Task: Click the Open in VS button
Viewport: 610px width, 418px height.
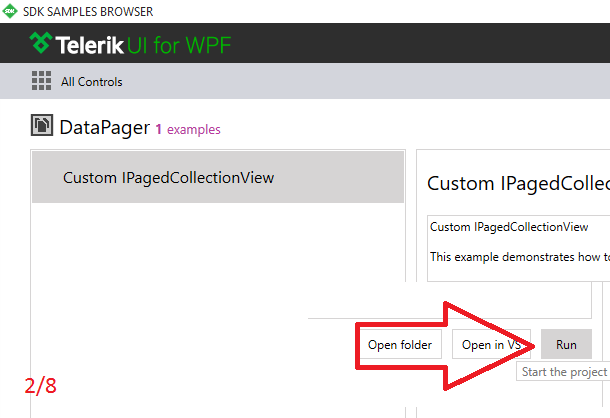Action: (x=491, y=344)
